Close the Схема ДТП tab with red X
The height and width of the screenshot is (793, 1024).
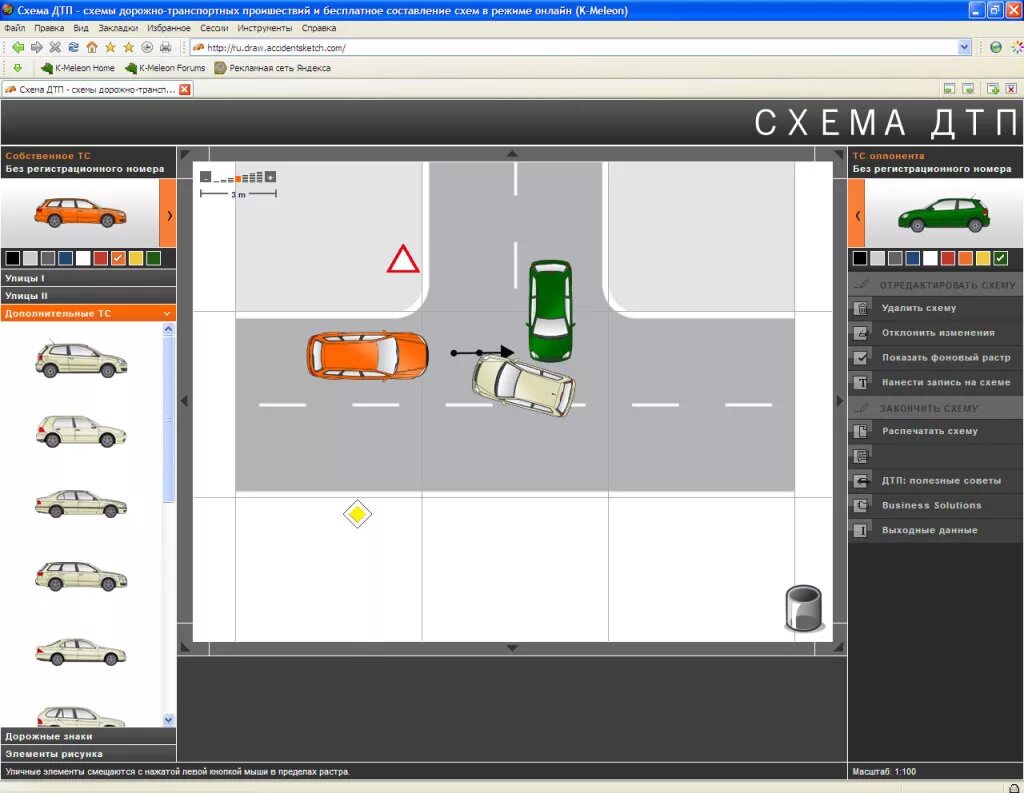point(185,89)
